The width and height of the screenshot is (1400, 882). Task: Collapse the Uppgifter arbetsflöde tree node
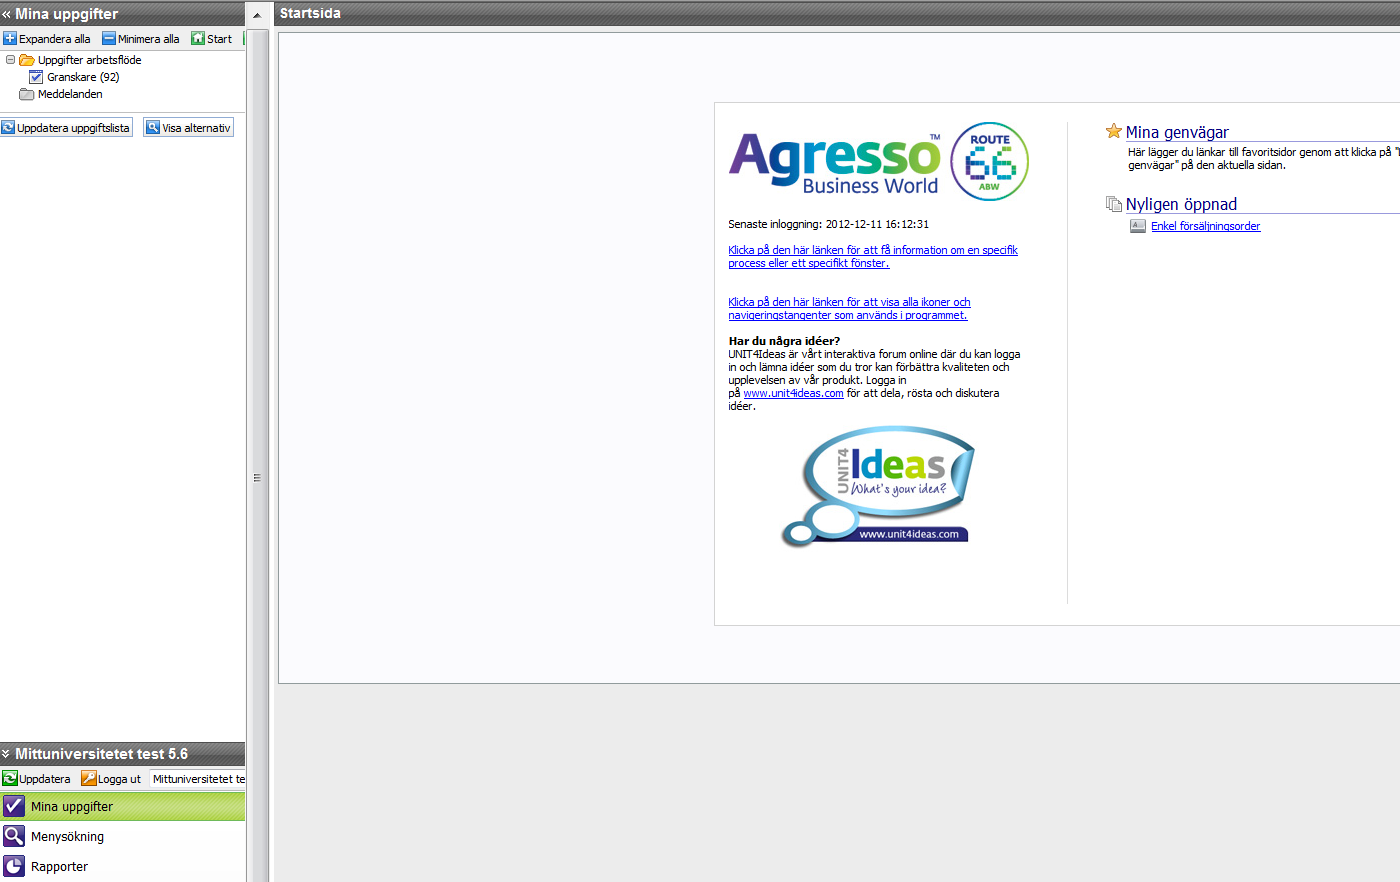coord(10,60)
